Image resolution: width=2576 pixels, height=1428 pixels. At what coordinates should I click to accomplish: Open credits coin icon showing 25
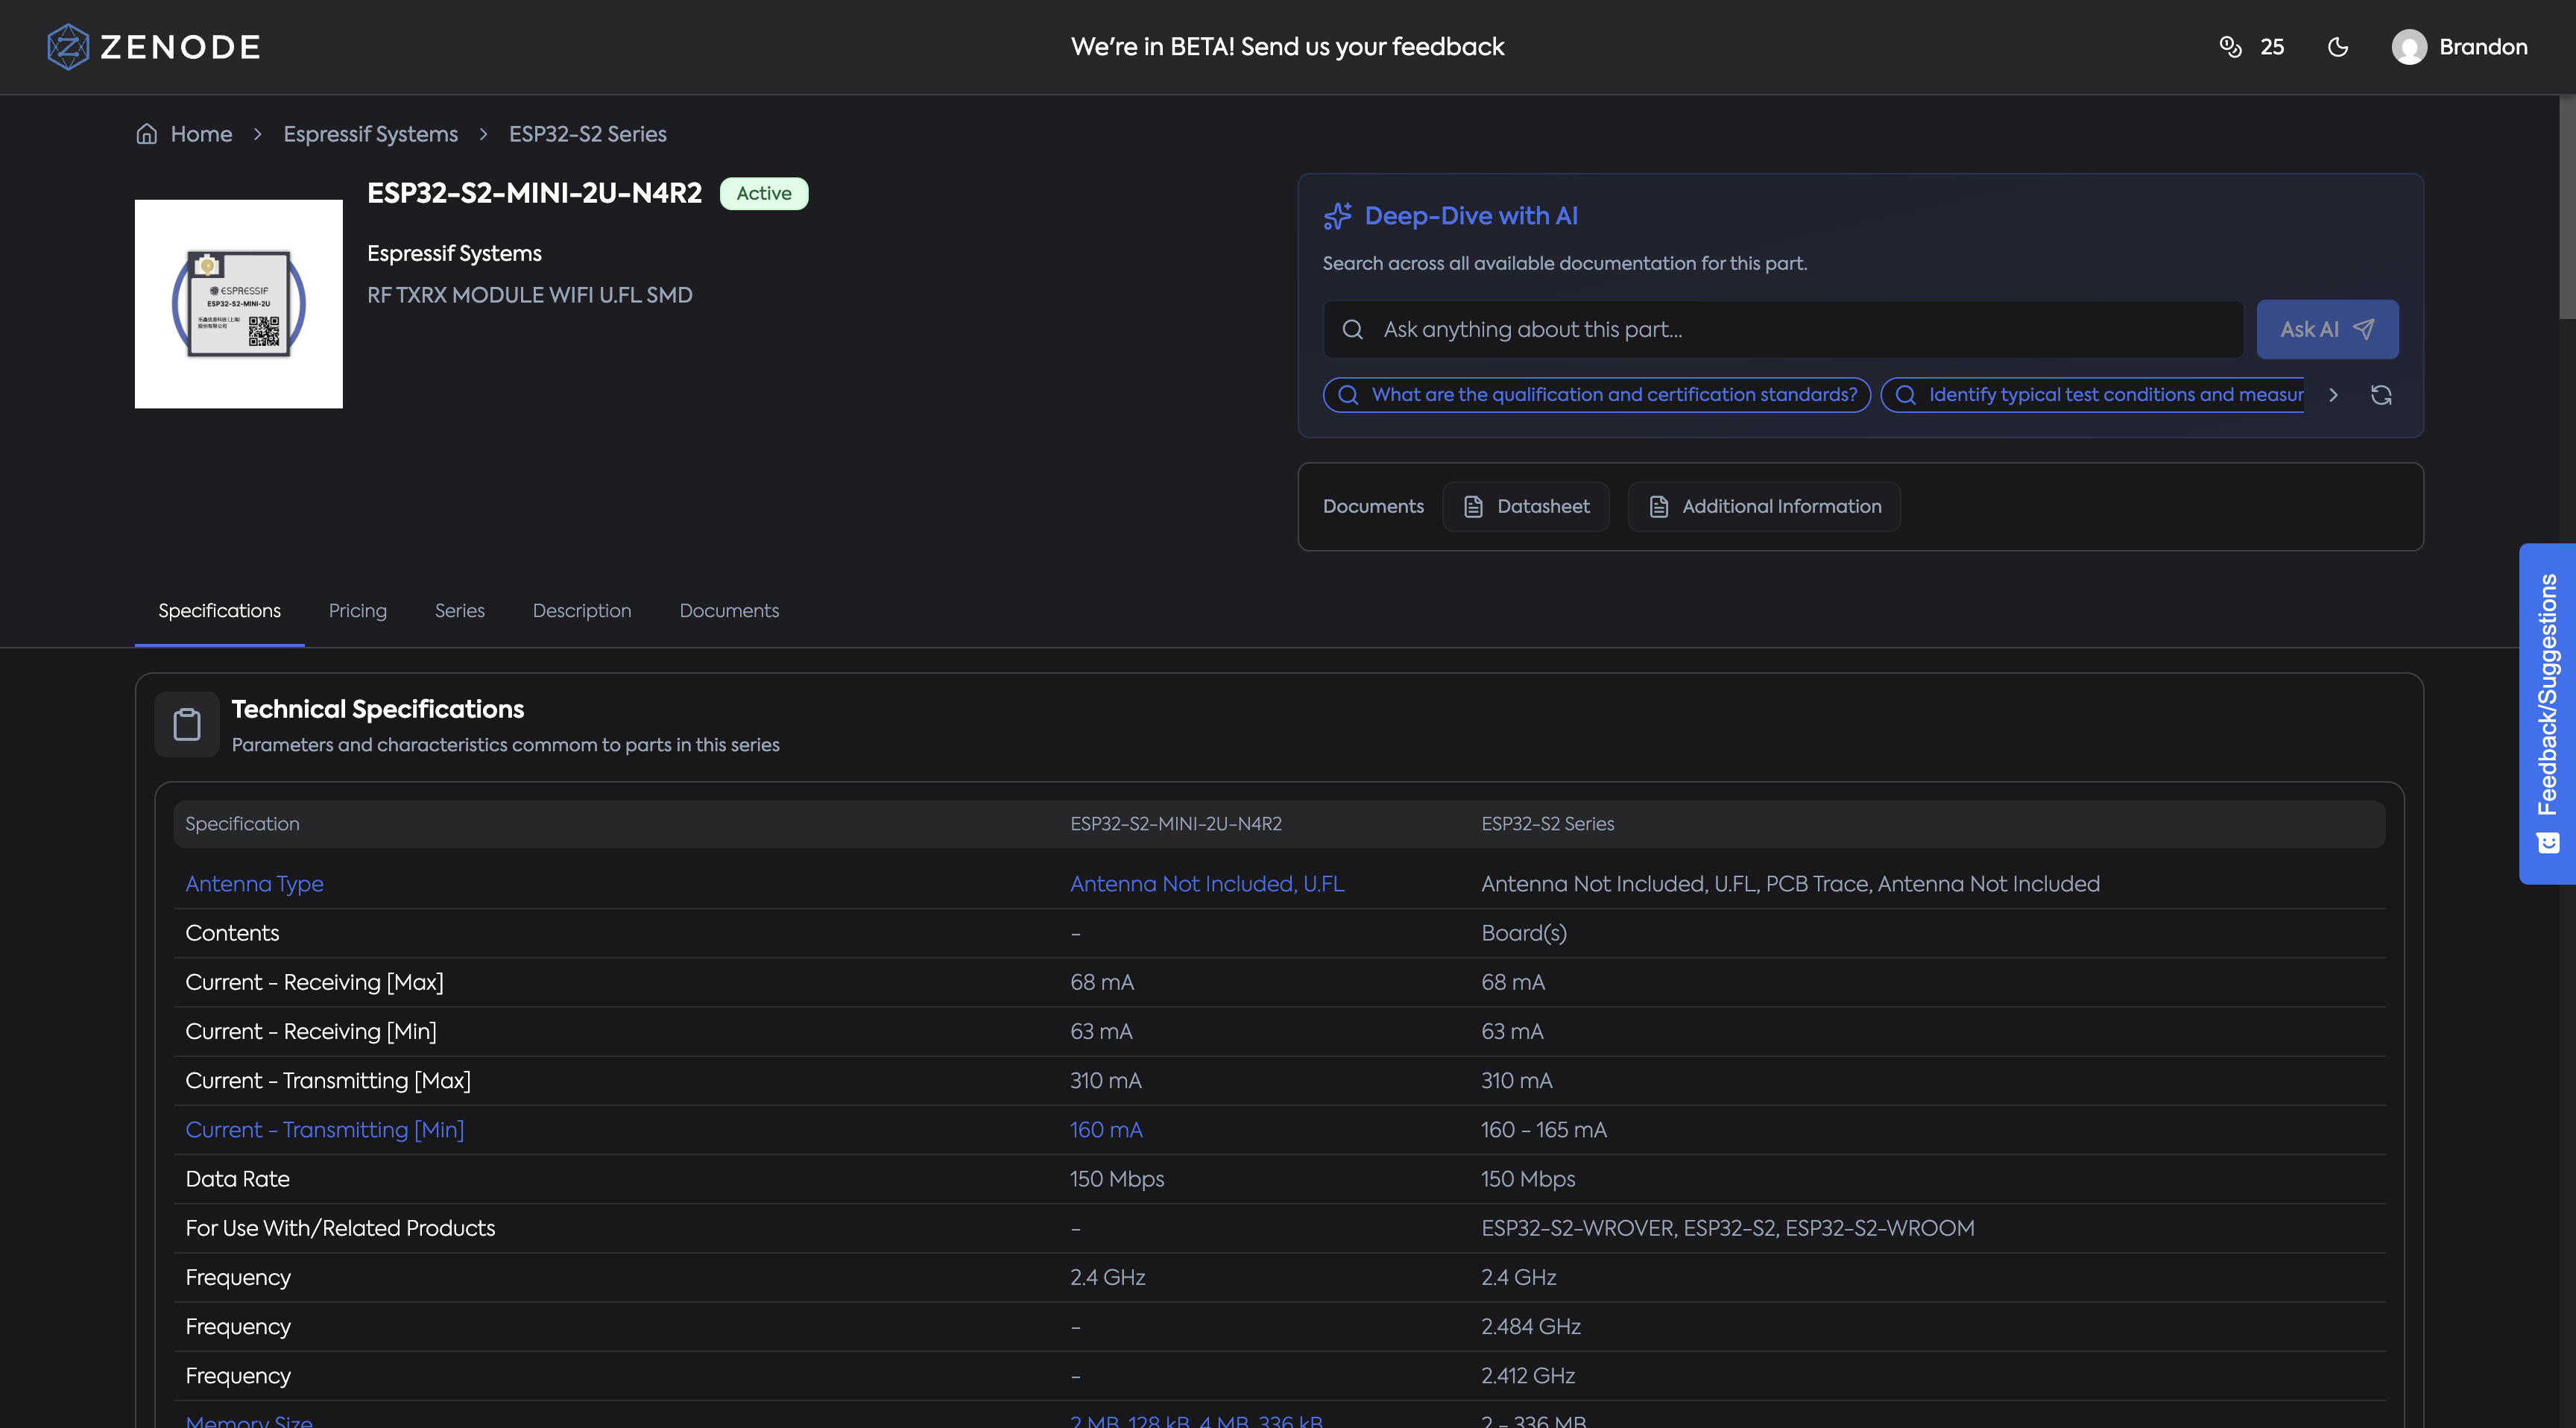[x=2230, y=47]
